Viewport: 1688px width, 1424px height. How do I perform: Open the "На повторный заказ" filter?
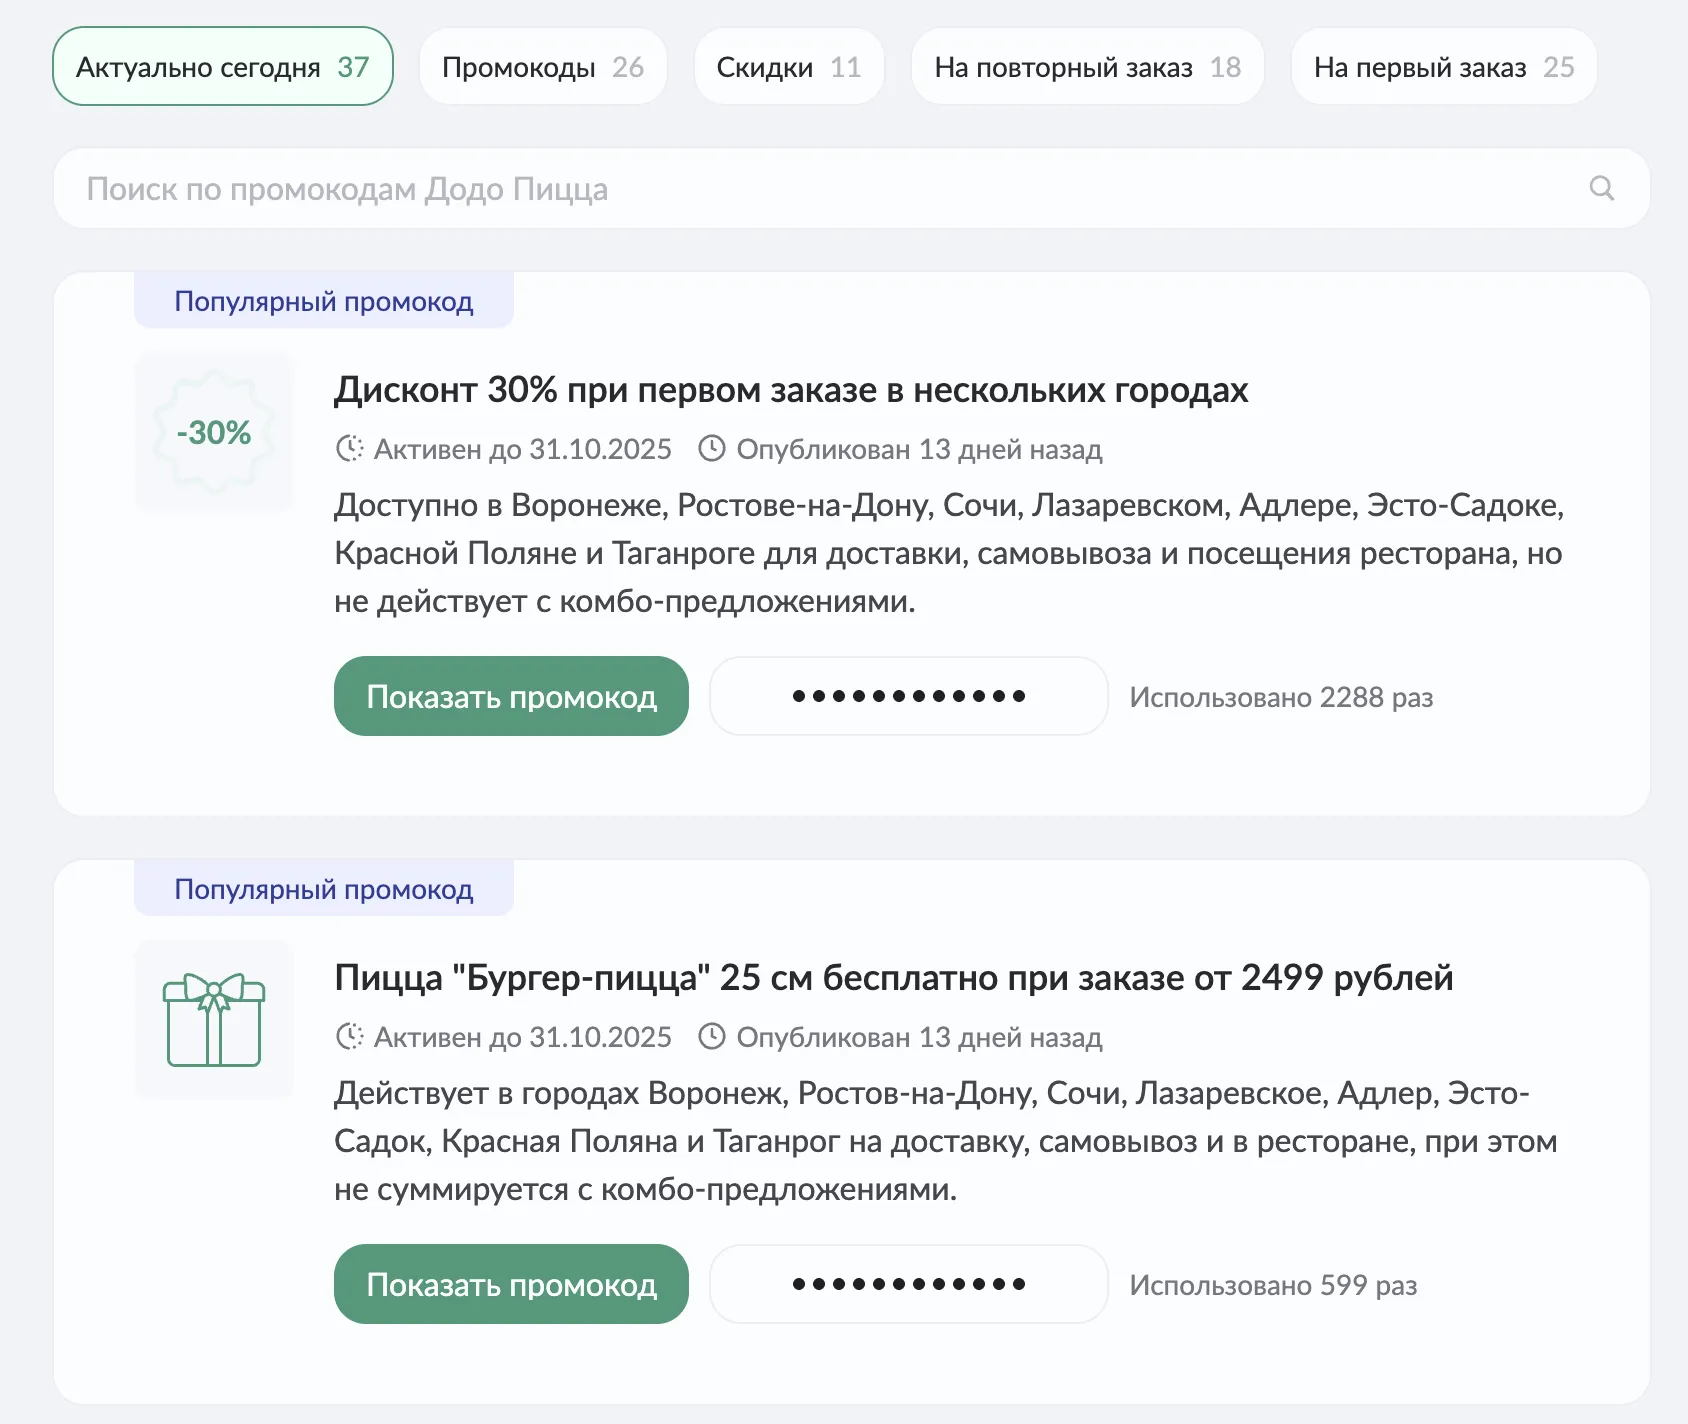(1087, 66)
